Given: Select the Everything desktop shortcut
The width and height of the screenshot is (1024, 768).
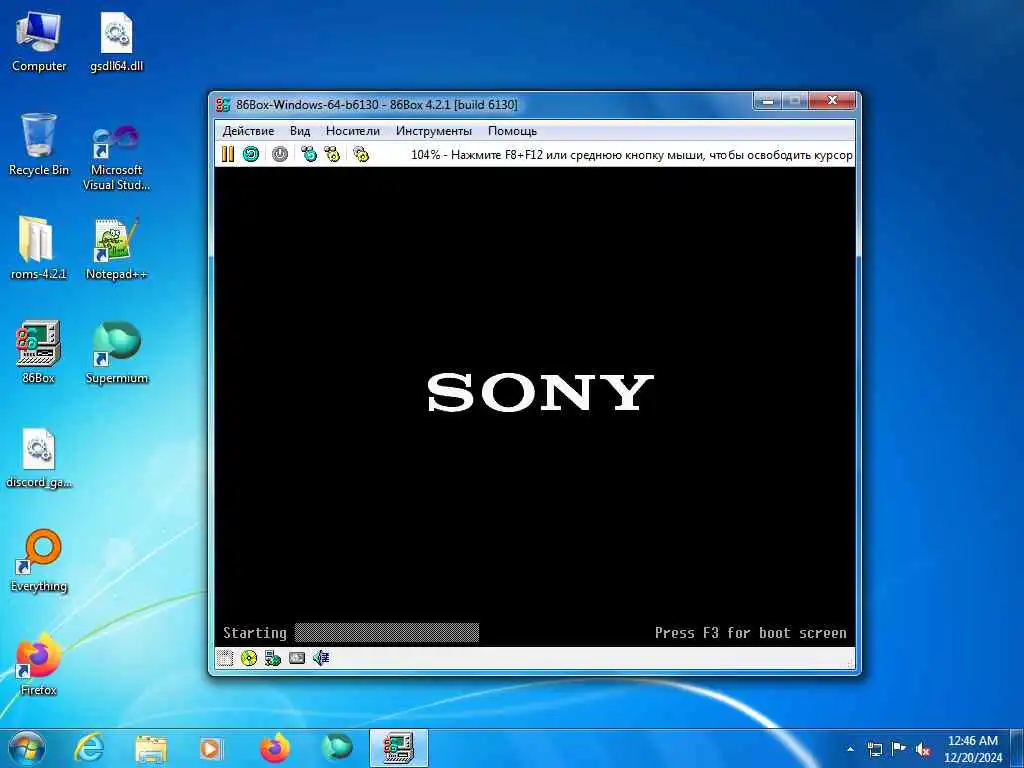Looking at the screenshot, I should click(x=39, y=560).
